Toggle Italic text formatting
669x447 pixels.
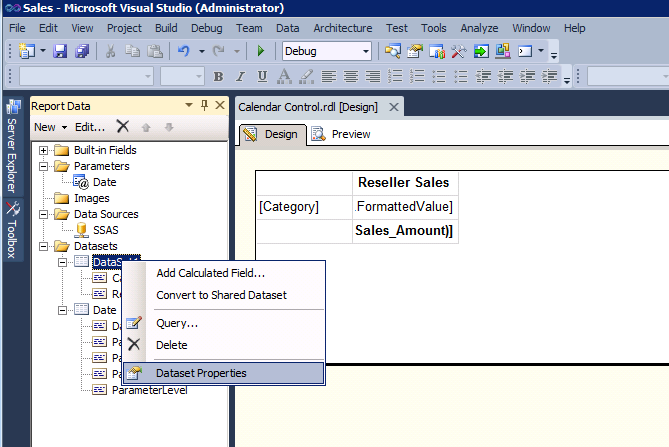click(240, 77)
